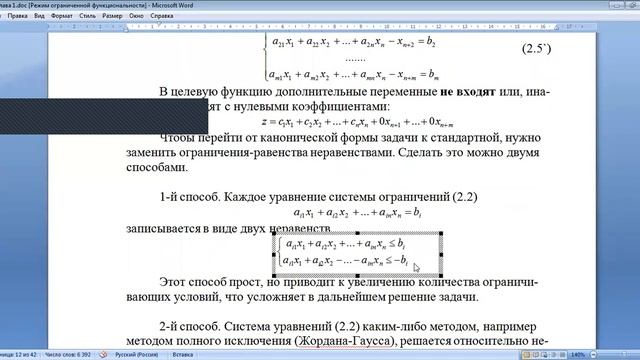This screenshot has height=360, width=640.
Task: Switch to Draft view icon
Action: click(x=562, y=355)
